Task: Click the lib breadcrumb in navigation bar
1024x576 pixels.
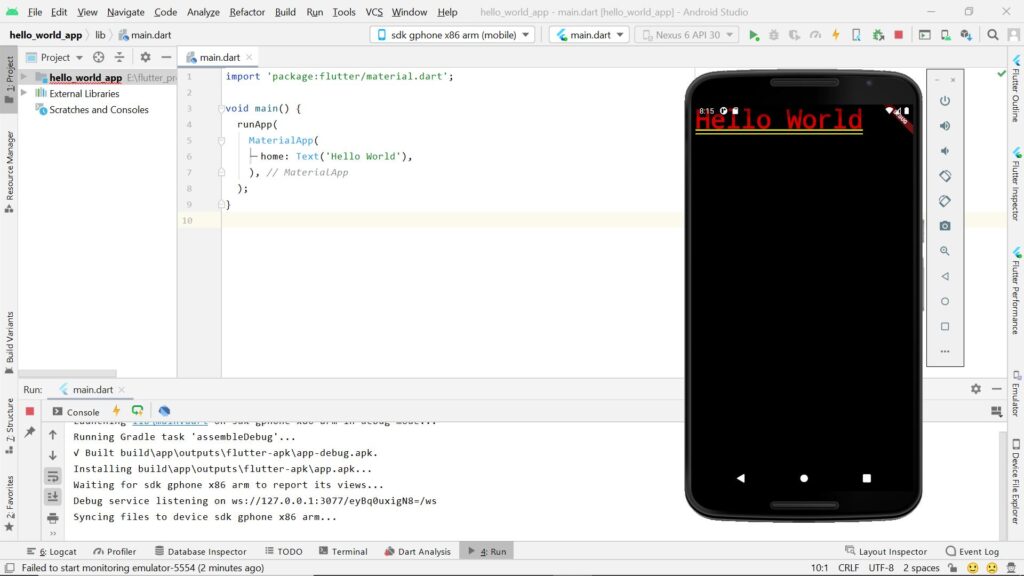Action: (x=100, y=35)
